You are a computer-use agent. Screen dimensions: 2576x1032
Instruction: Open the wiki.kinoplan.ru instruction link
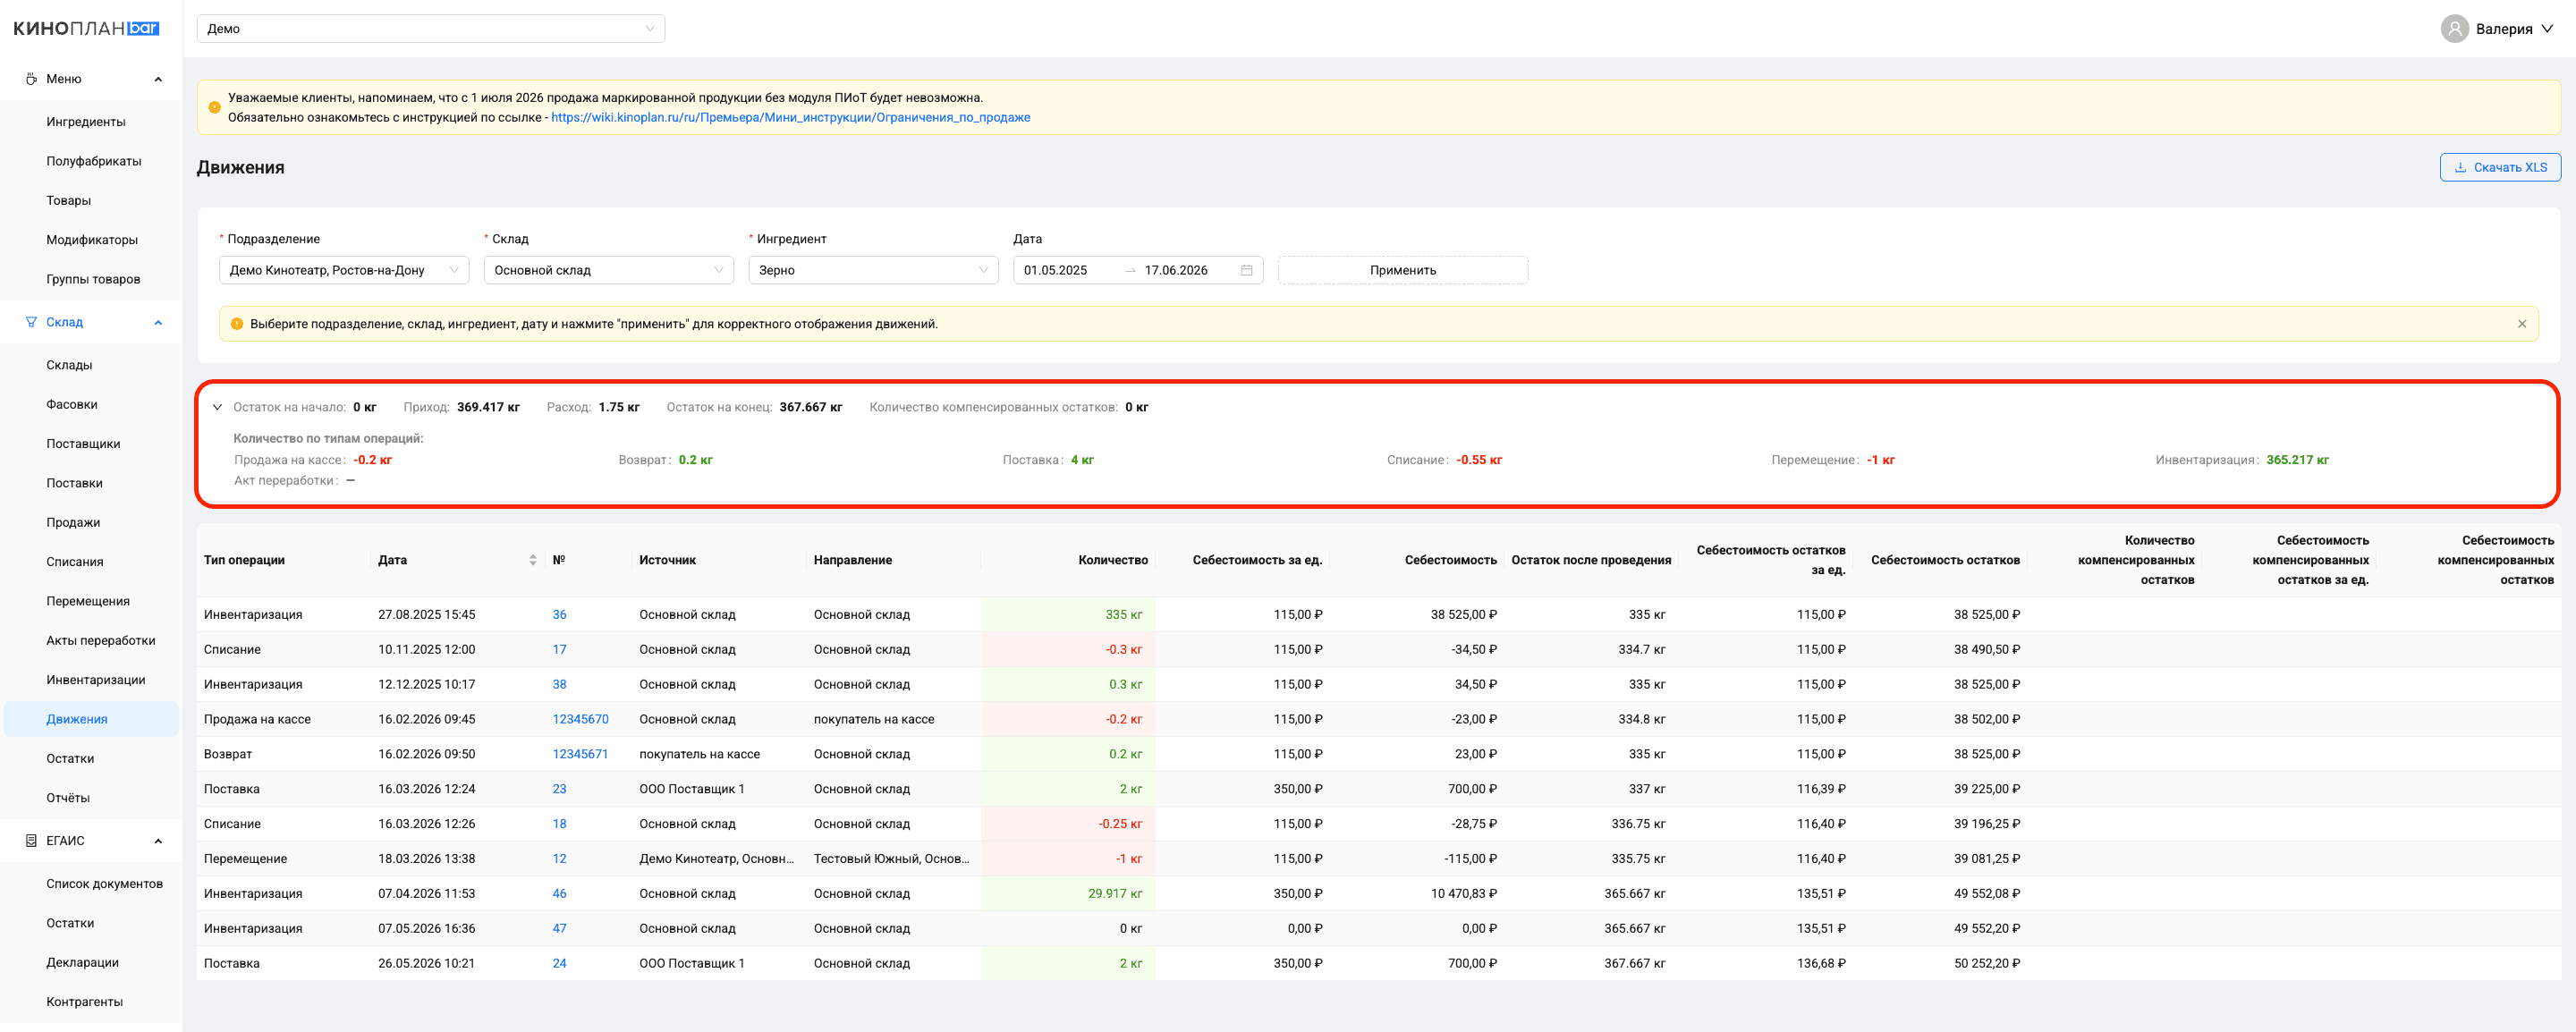(790, 117)
